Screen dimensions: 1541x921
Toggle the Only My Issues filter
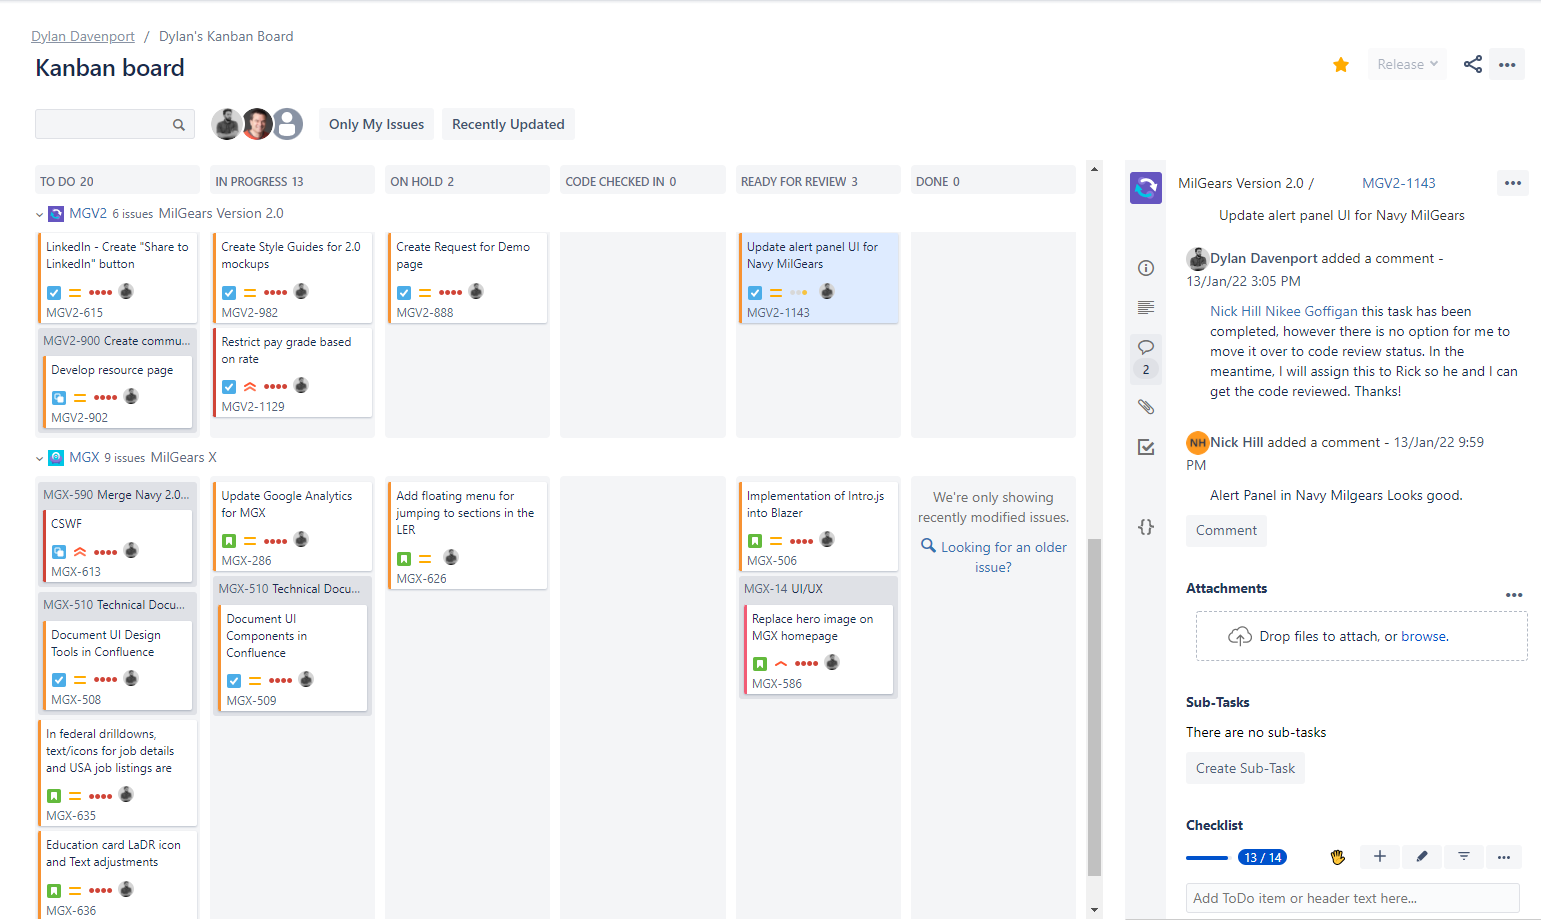coord(376,124)
